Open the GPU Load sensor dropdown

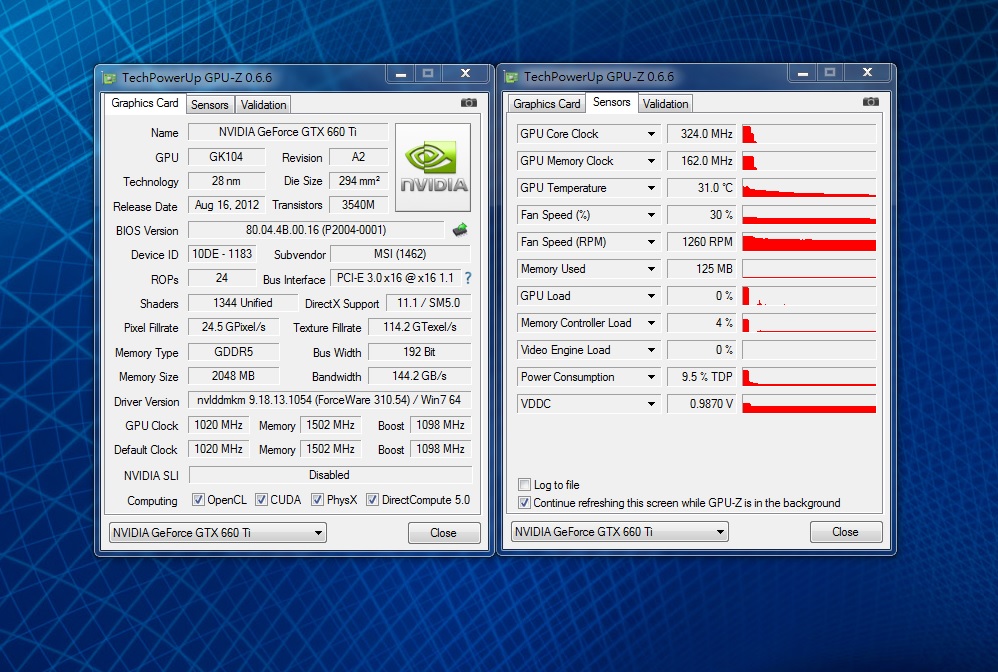(651, 296)
